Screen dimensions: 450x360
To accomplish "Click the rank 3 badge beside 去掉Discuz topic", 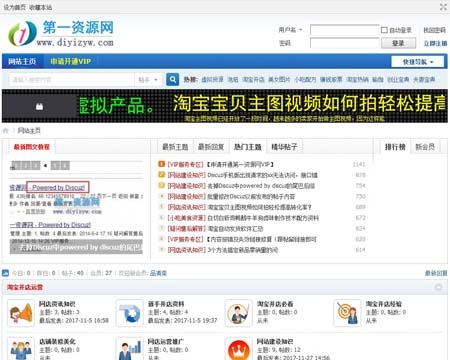I will click(162, 185).
